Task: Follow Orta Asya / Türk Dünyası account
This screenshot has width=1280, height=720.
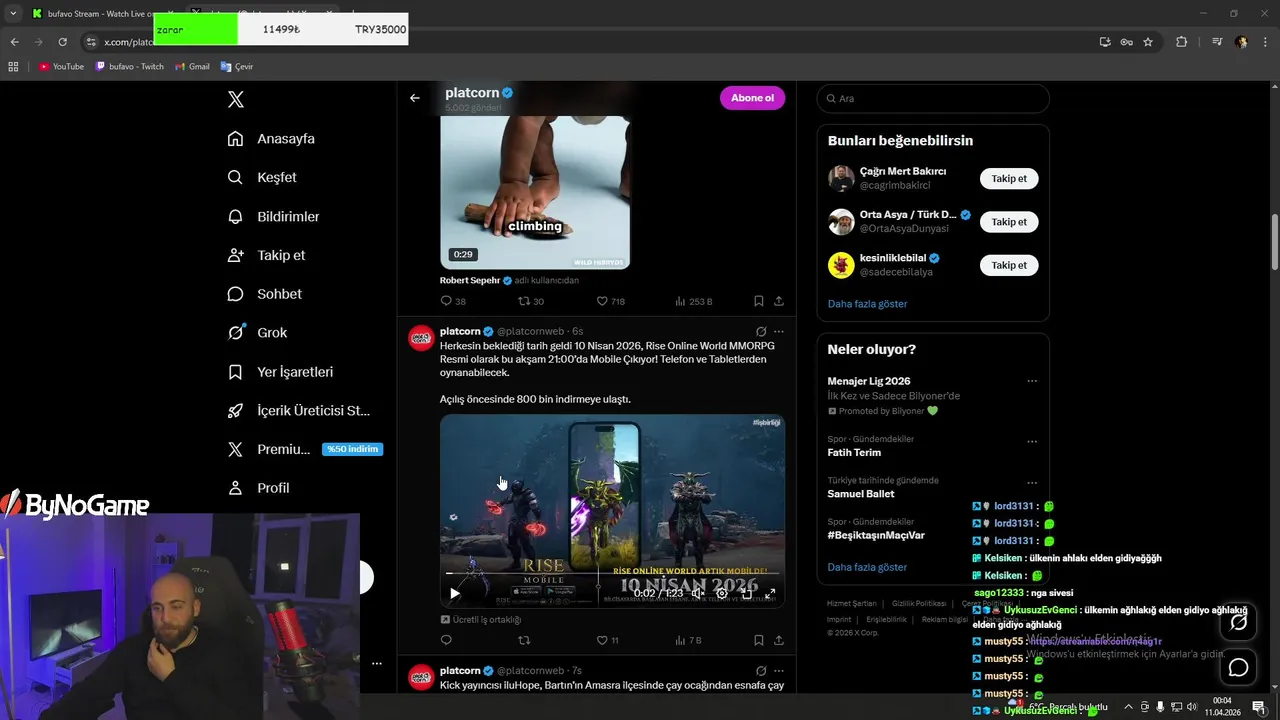Action: pos(1009,222)
